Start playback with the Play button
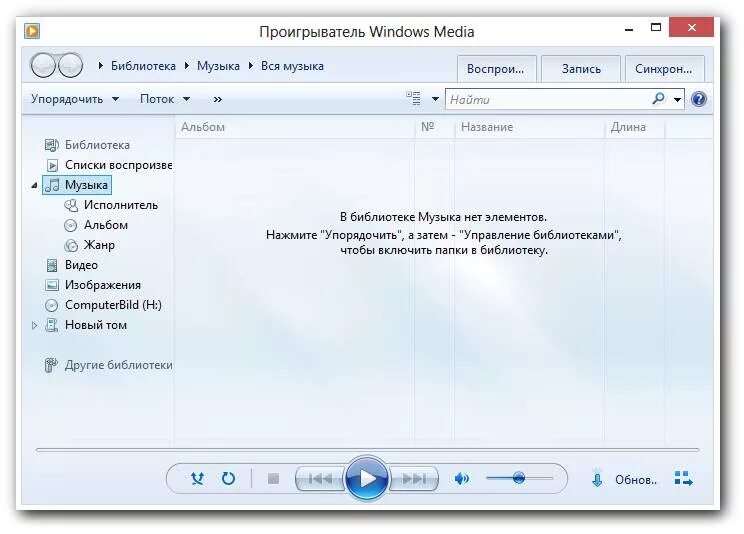 (366, 478)
